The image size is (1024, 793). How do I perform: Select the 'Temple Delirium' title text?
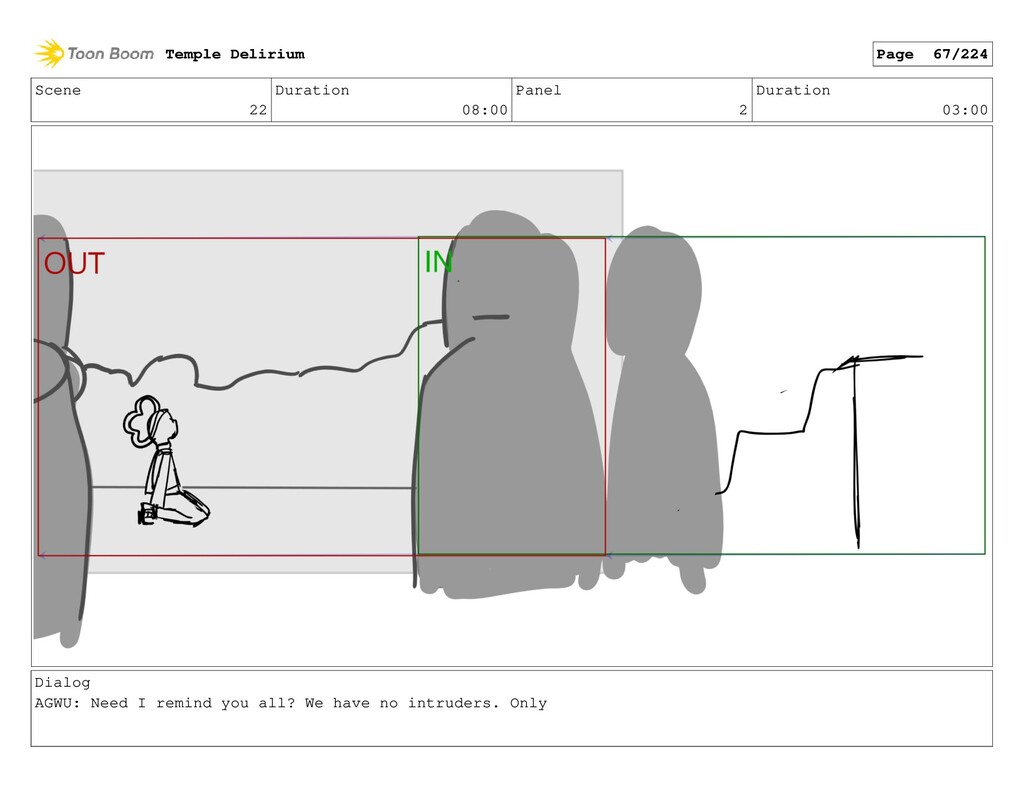pos(235,54)
